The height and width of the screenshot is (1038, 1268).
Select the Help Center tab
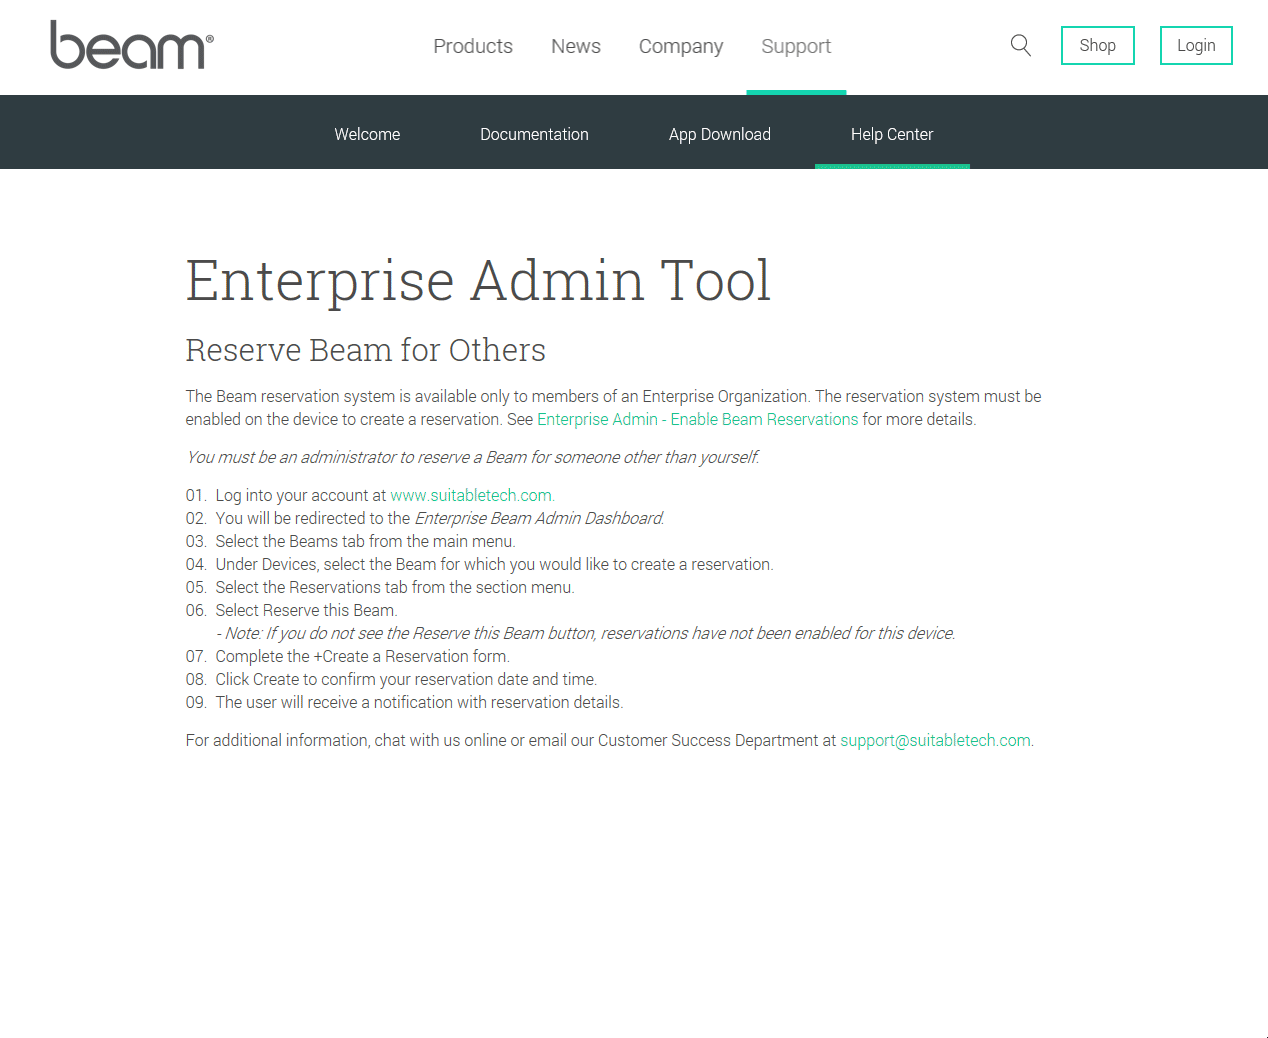pos(892,134)
